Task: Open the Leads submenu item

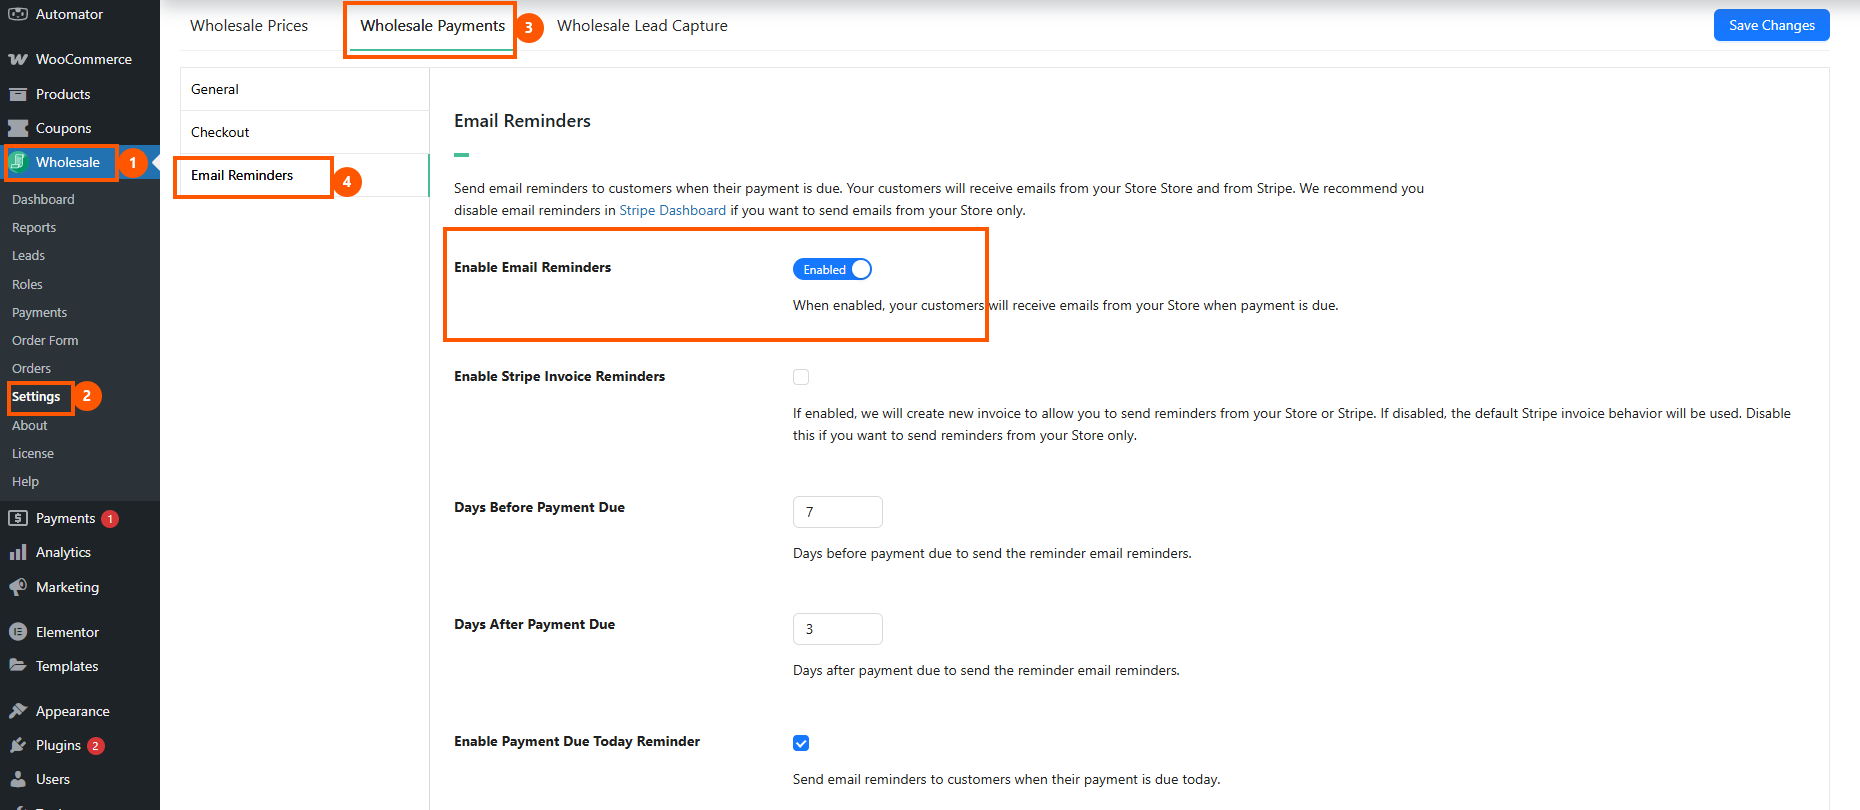Action: coord(28,255)
